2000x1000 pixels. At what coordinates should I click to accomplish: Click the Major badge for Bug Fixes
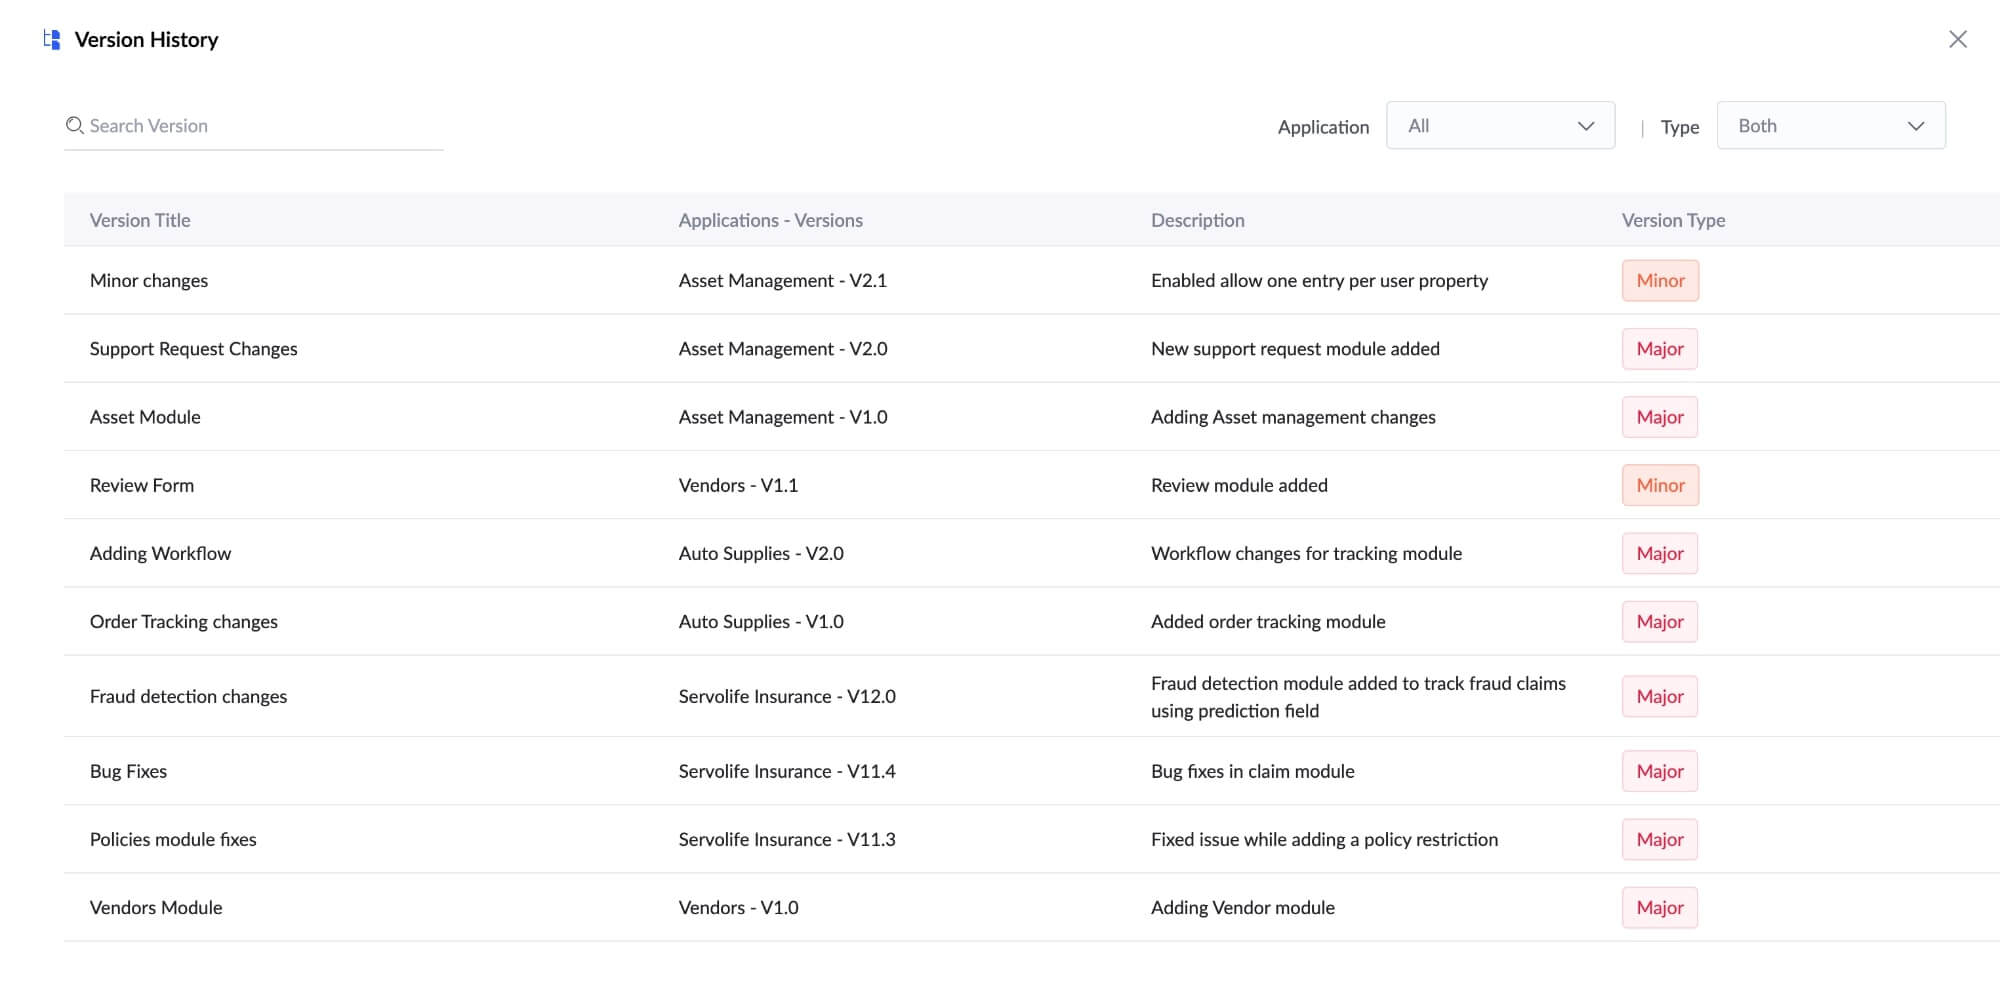1659,771
